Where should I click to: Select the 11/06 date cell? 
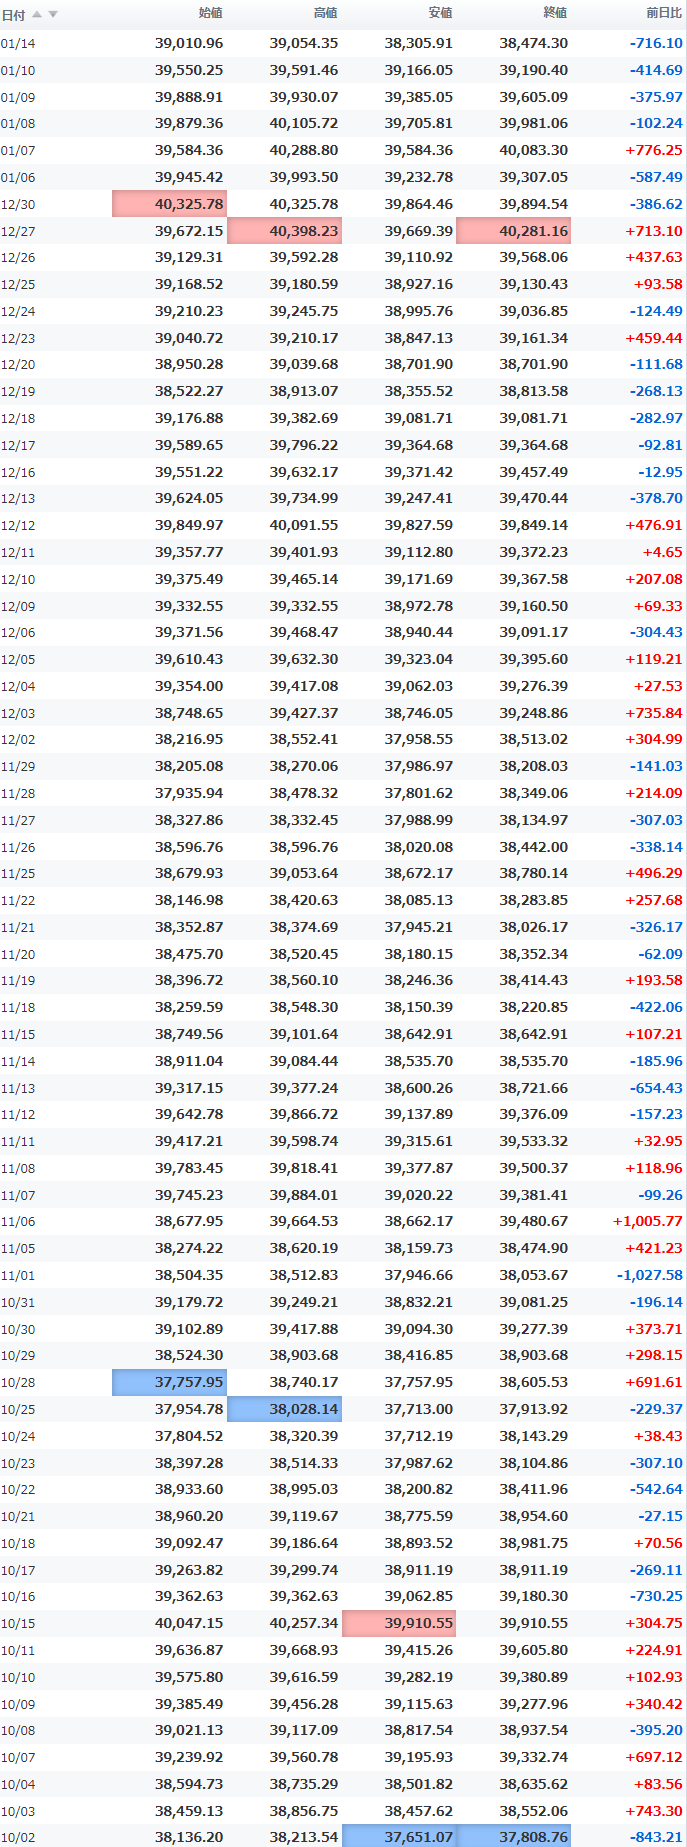tap(18, 1222)
